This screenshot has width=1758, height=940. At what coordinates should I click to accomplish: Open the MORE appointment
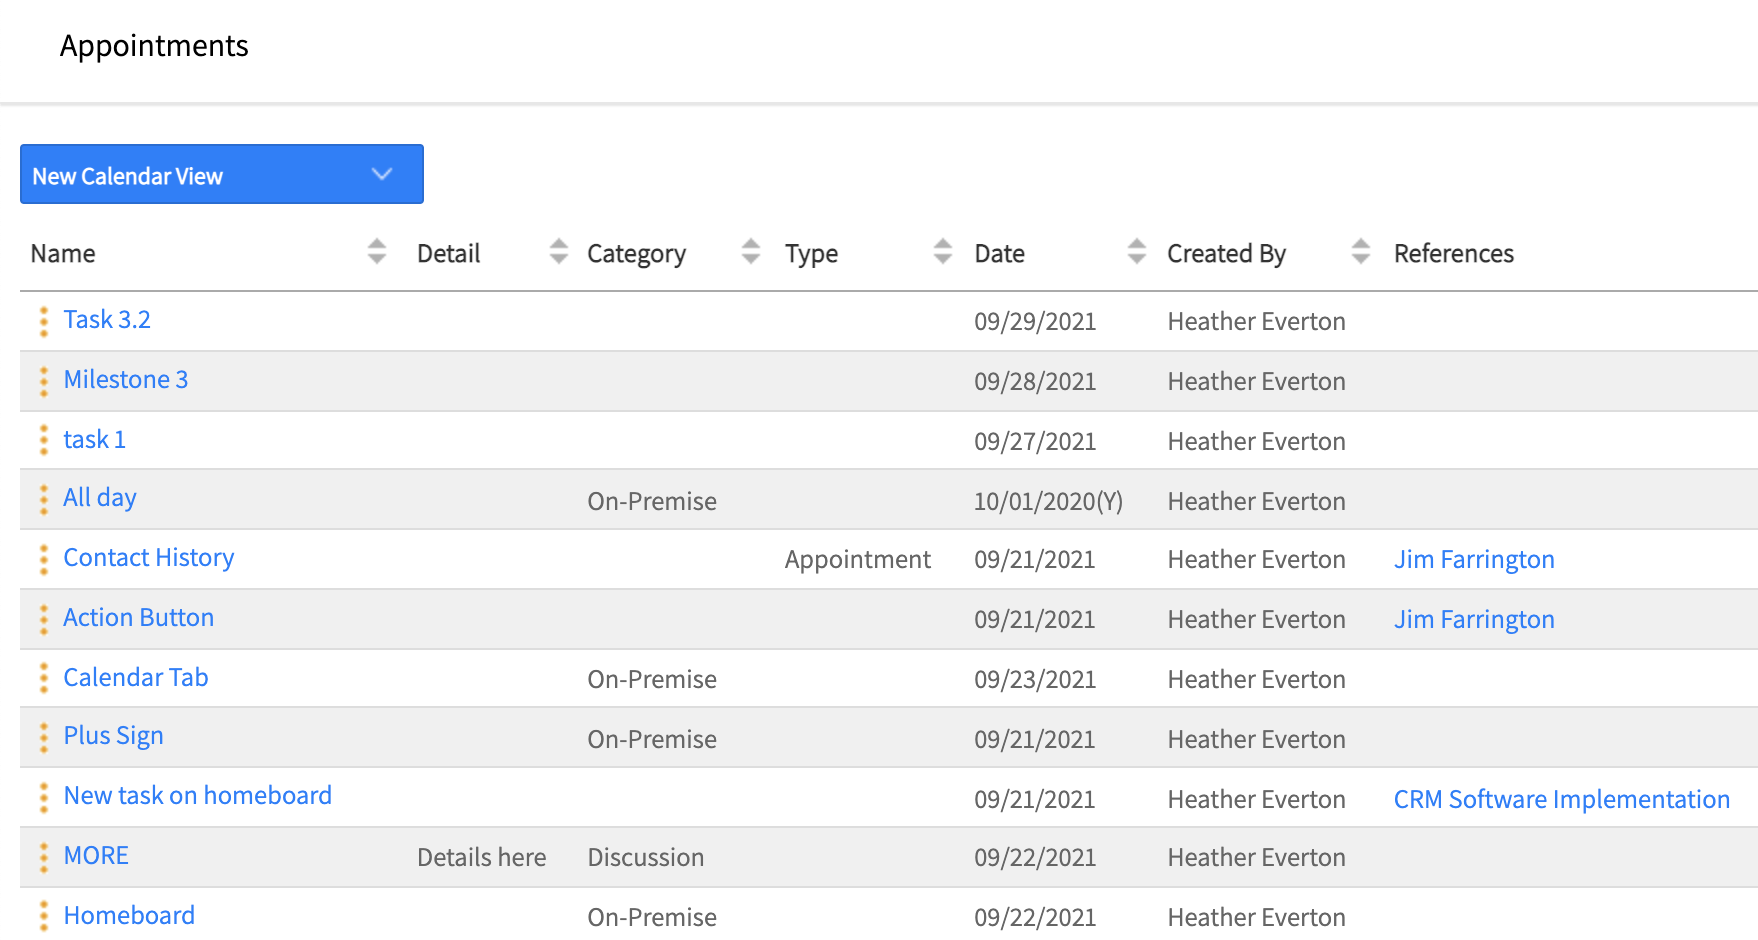click(96, 856)
